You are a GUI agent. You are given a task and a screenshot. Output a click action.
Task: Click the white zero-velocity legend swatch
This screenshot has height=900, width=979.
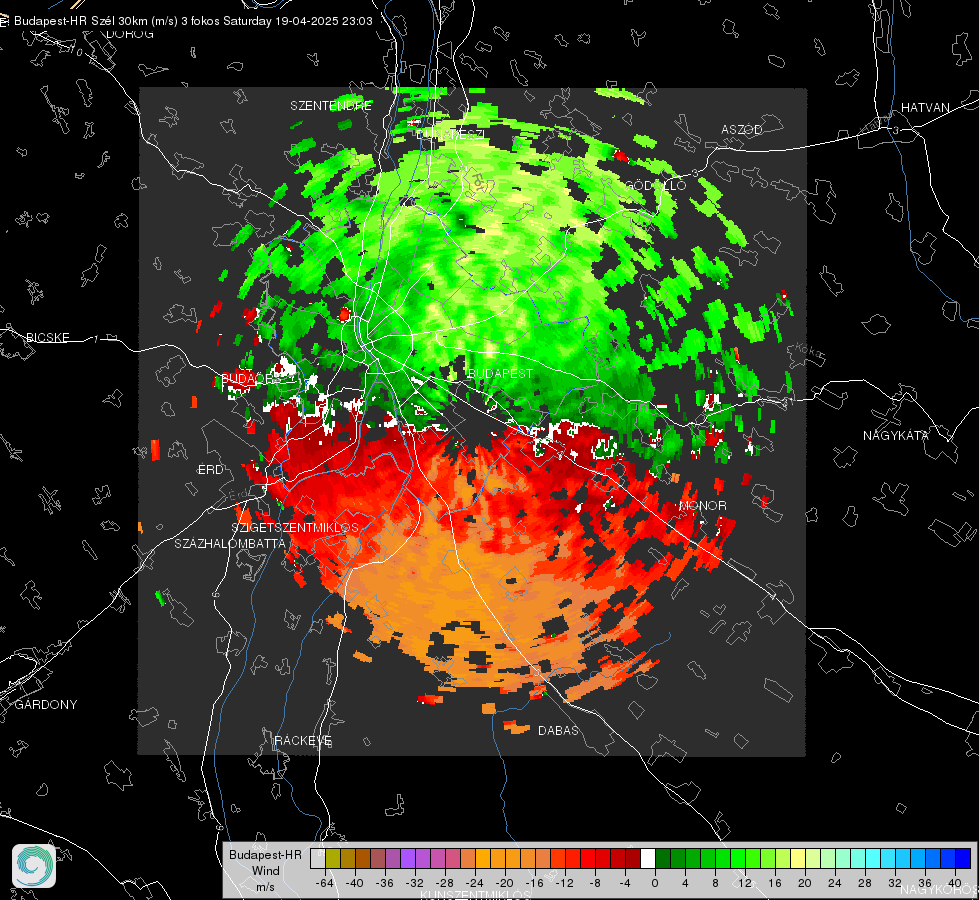[648, 859]
